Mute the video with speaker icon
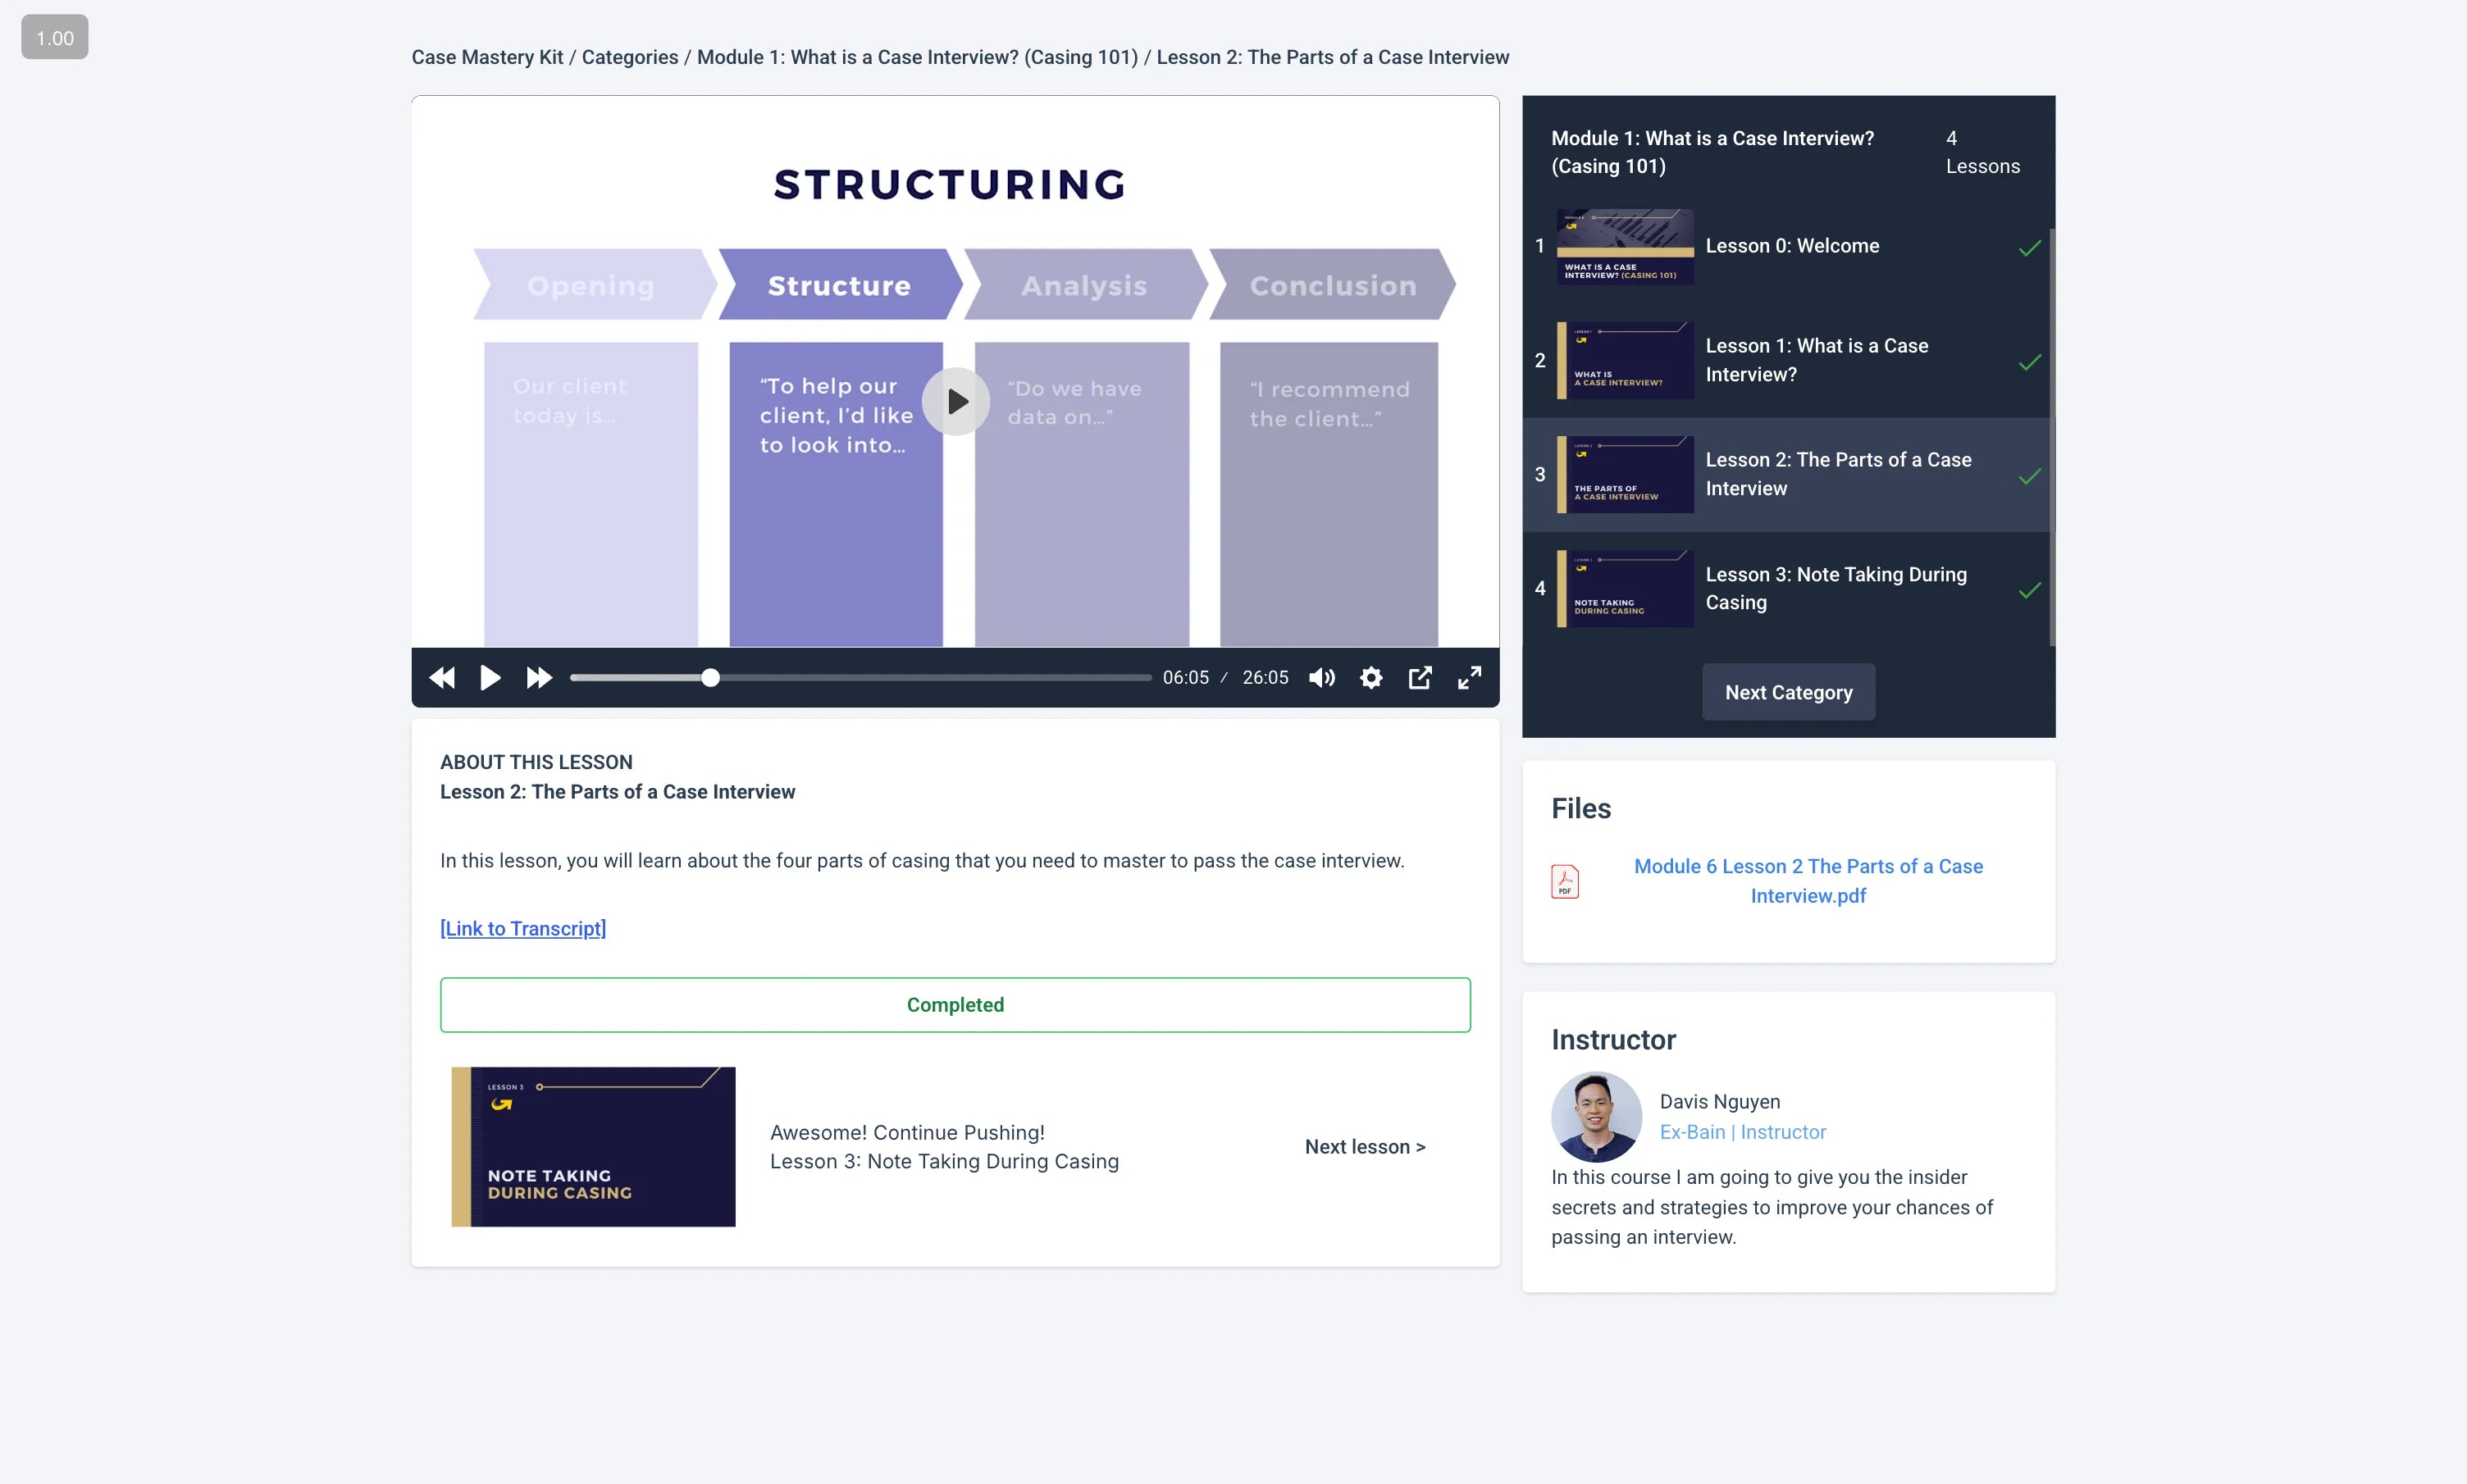 pos(1322,678)
